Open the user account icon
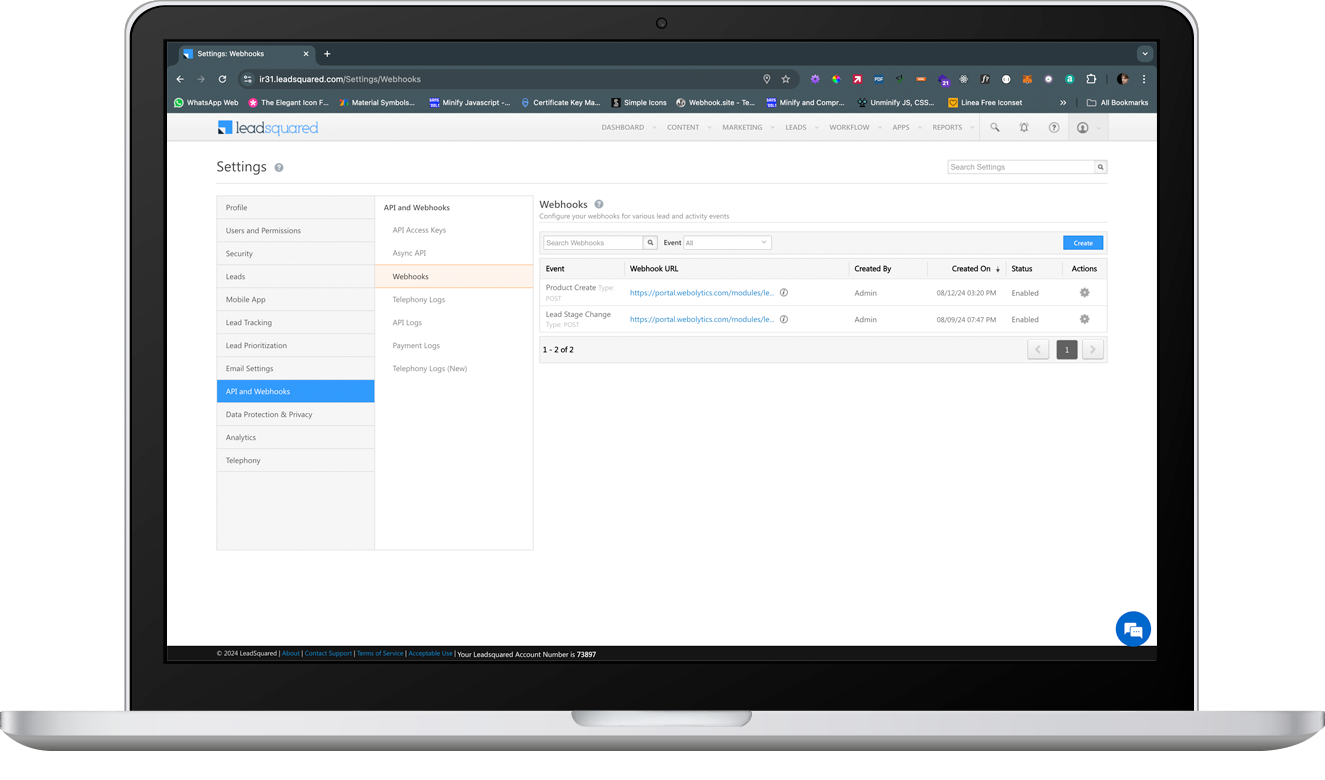This screenshot has height=780, width=1325. coord(1085,127)
